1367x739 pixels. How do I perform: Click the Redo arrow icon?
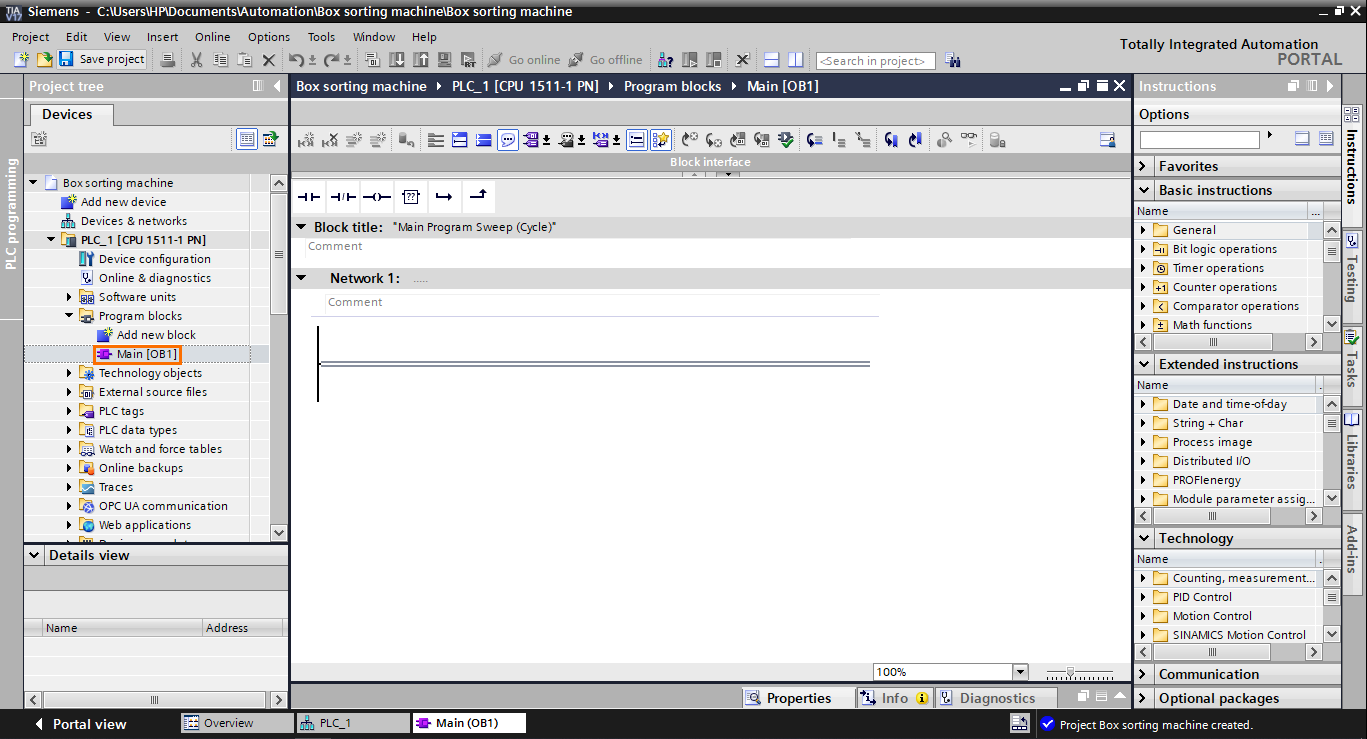tap(331, 60)
